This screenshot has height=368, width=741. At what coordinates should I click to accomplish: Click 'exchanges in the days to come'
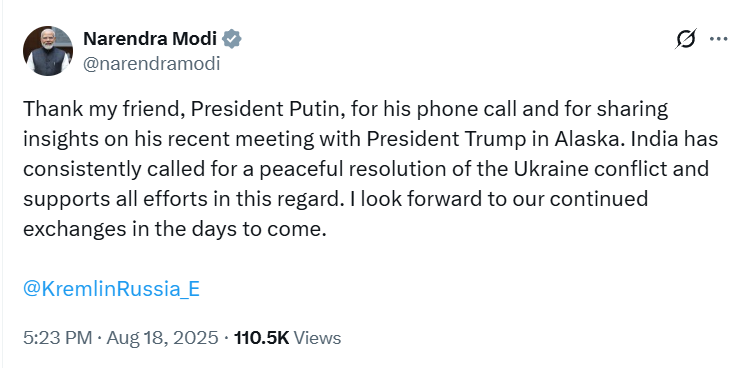pyautogui.click(x=175, y=230)
